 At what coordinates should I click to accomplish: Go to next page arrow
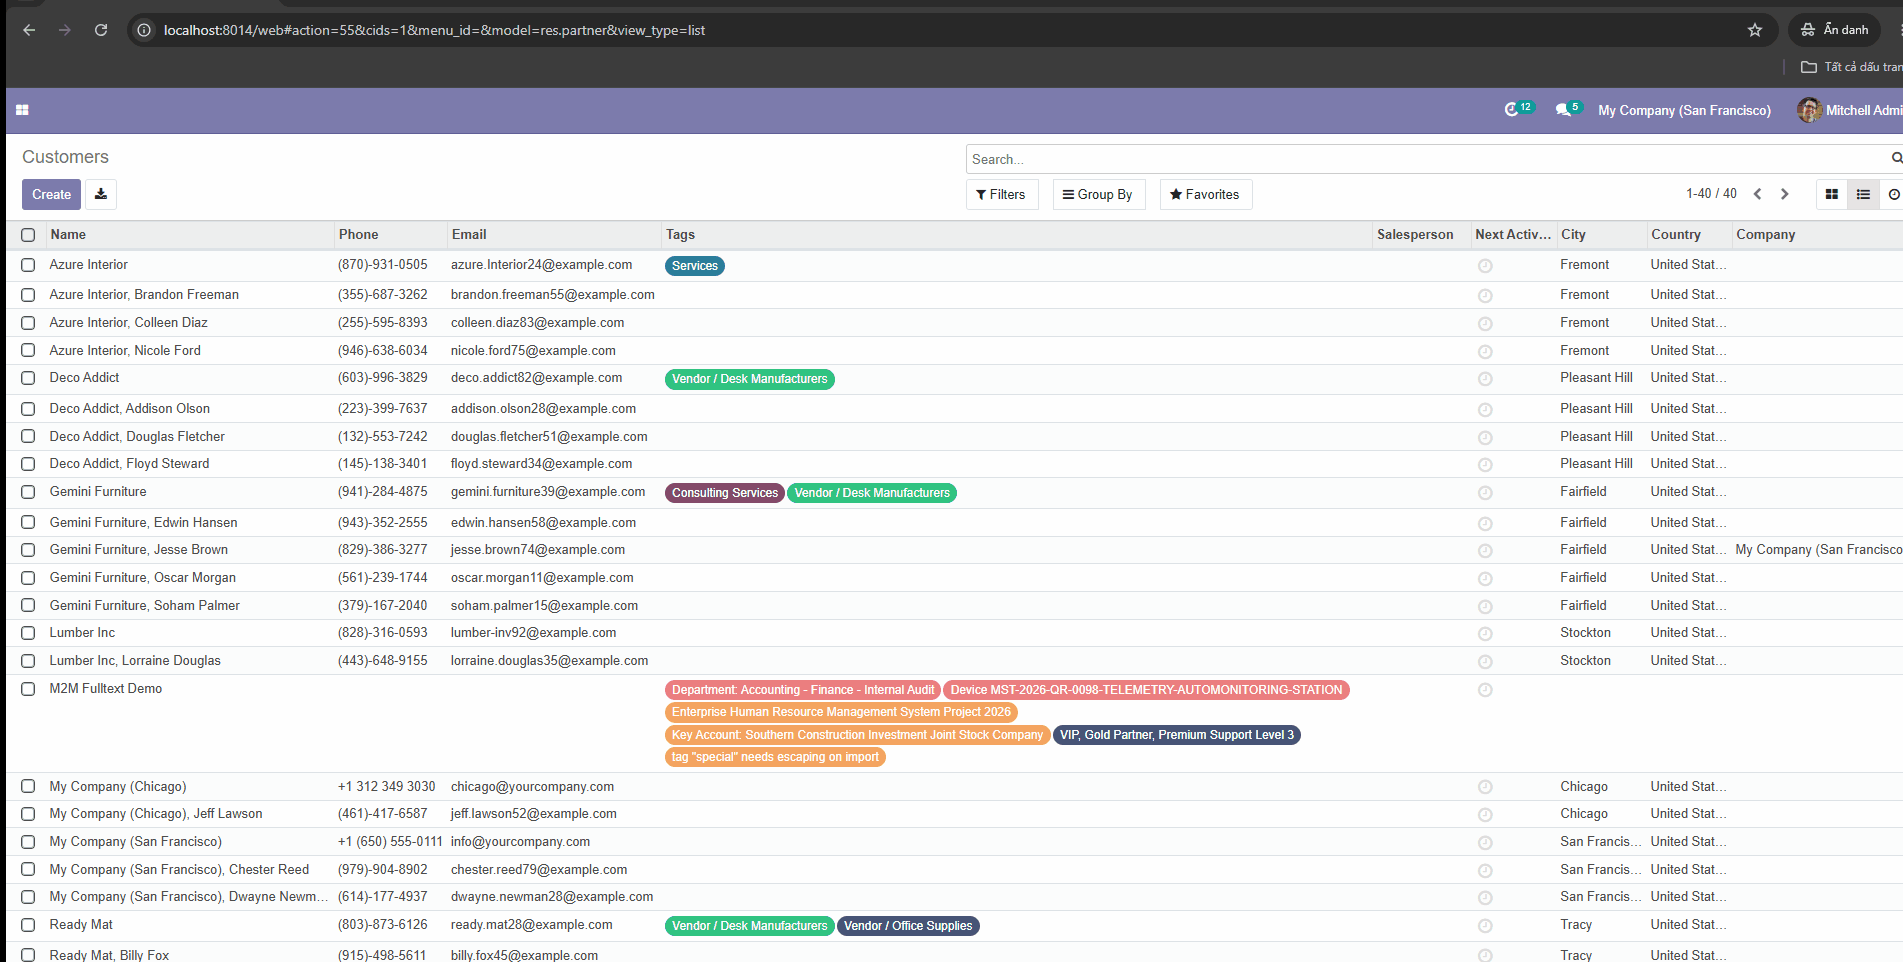pos(1784,194)
